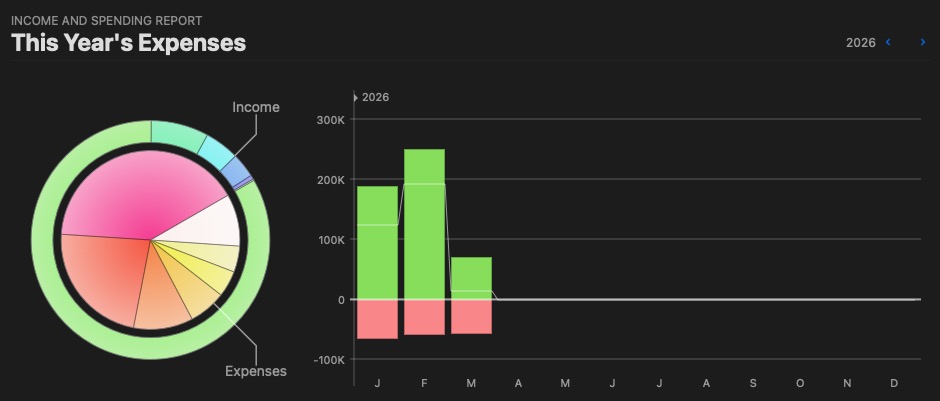
Task: Click the cyan income segment on outer ring
Action: coord(216,150)
